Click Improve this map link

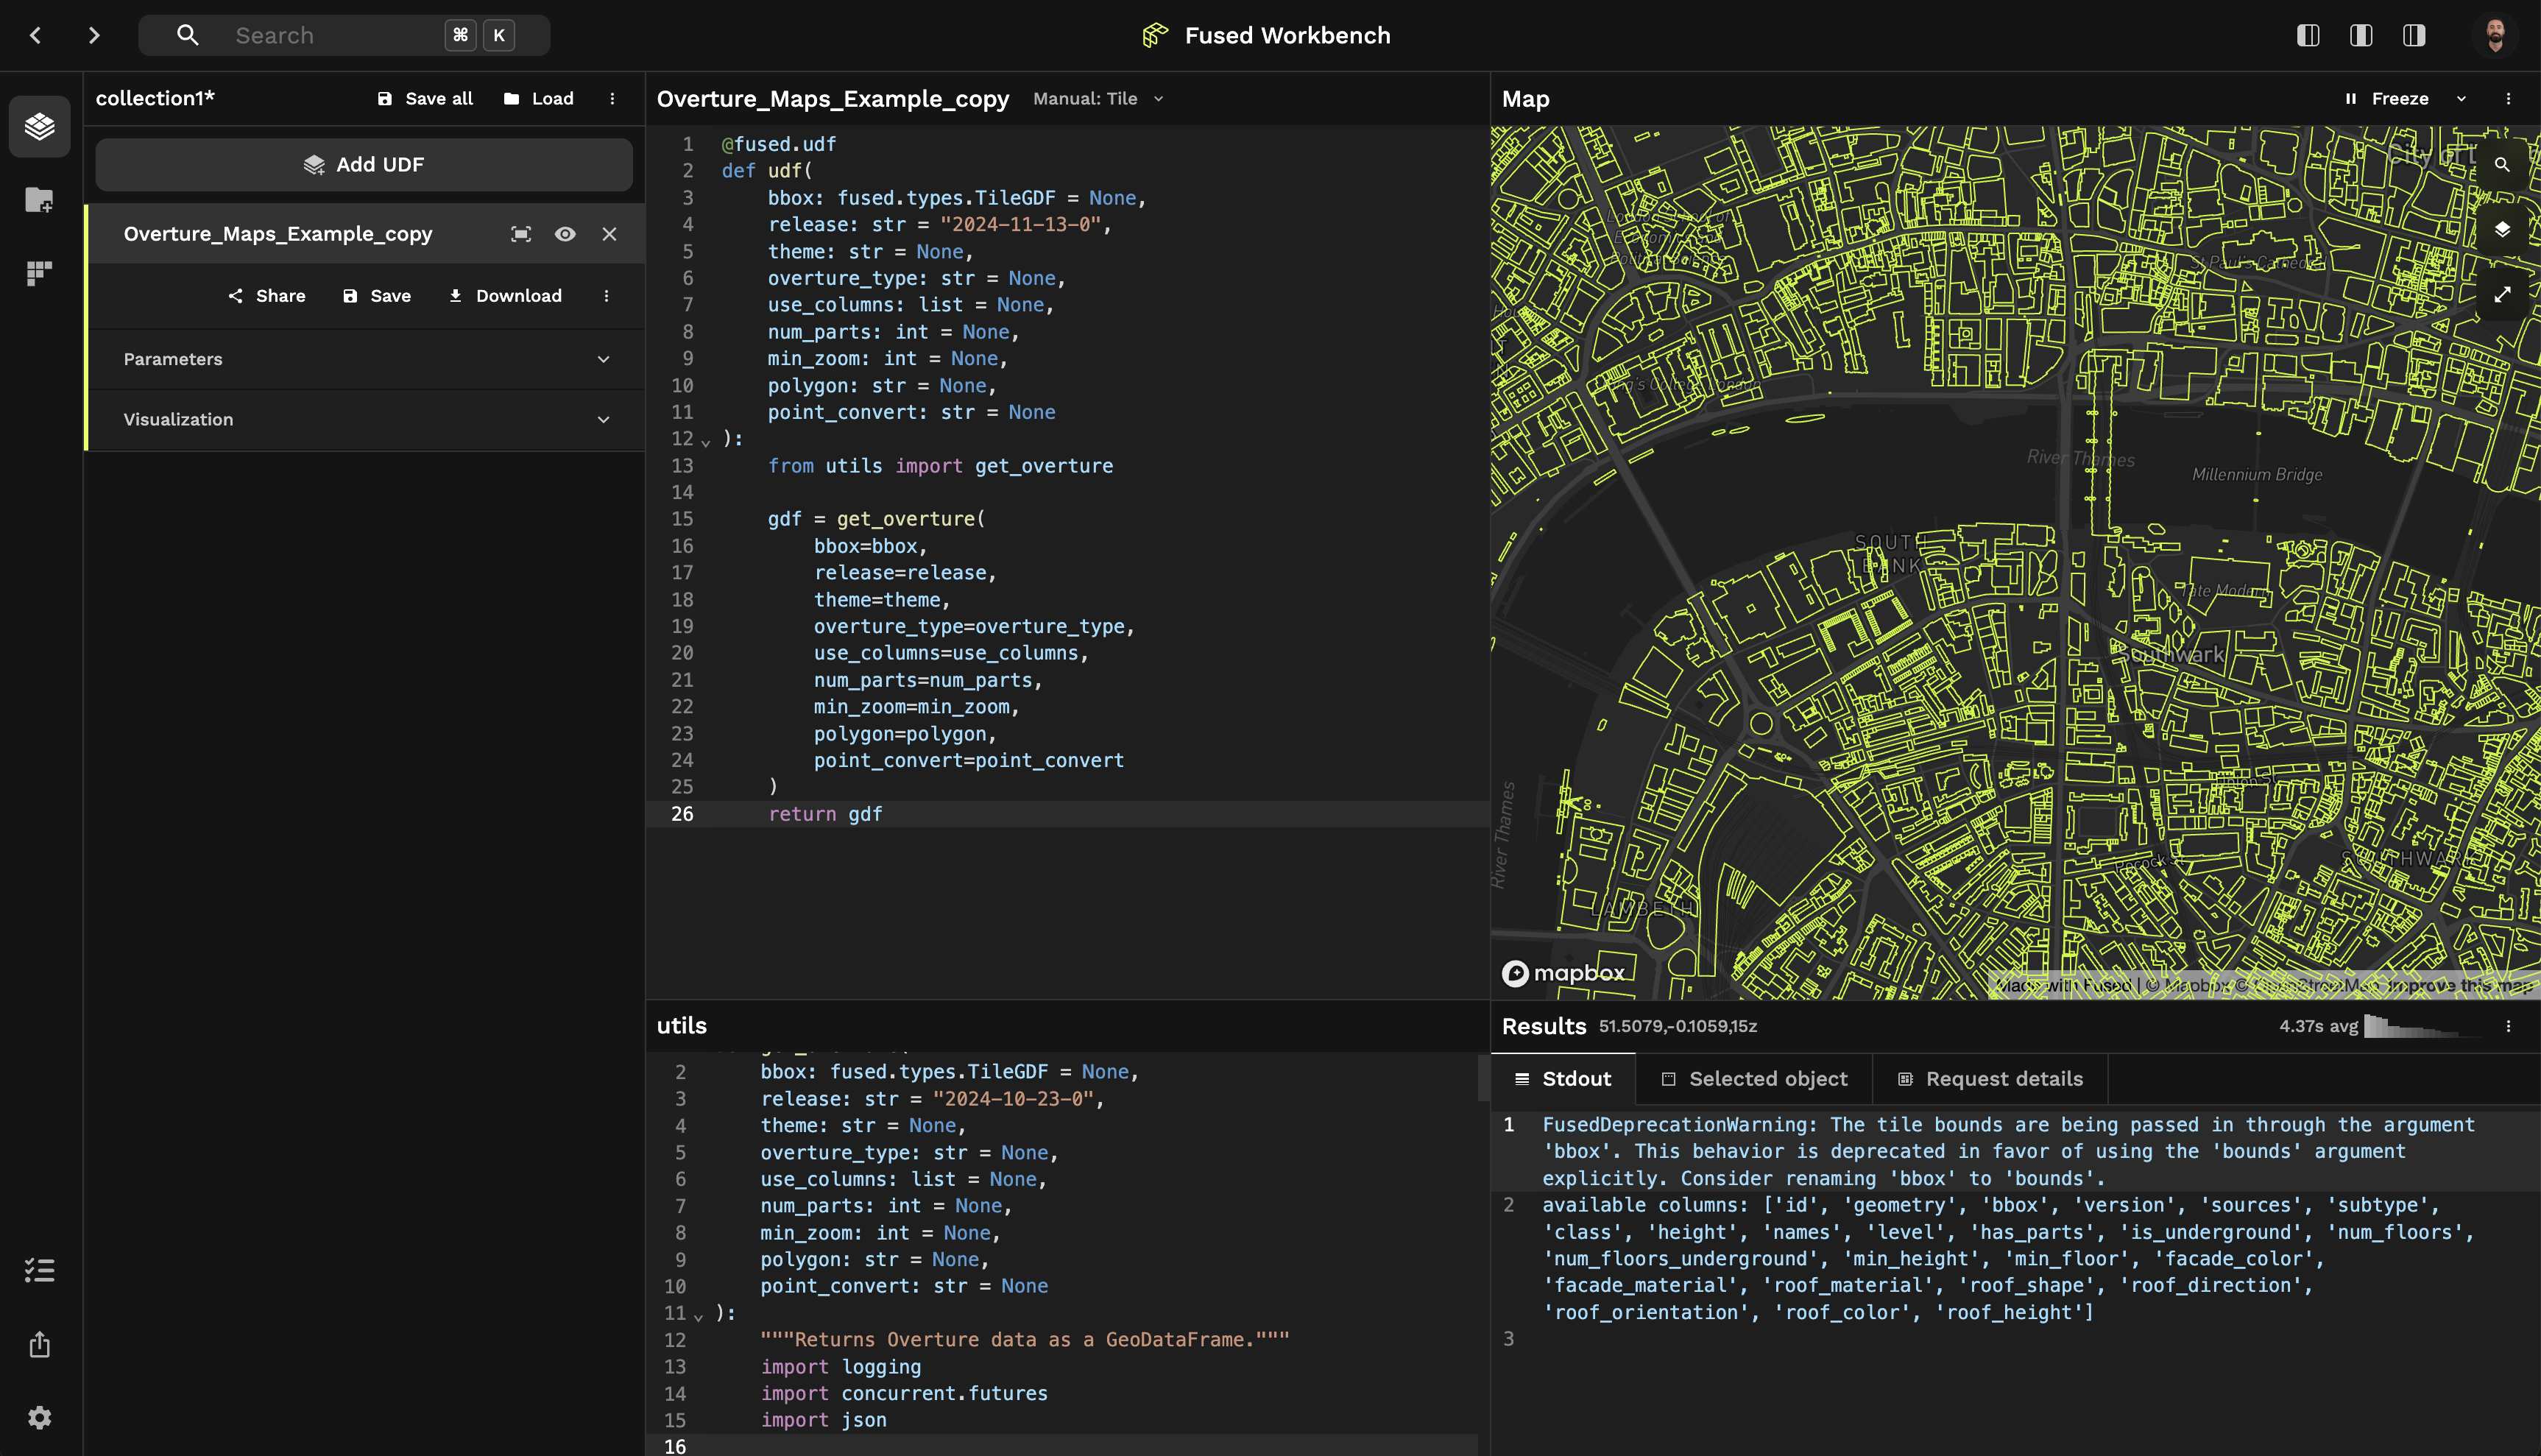click(x=2461, y=985)
